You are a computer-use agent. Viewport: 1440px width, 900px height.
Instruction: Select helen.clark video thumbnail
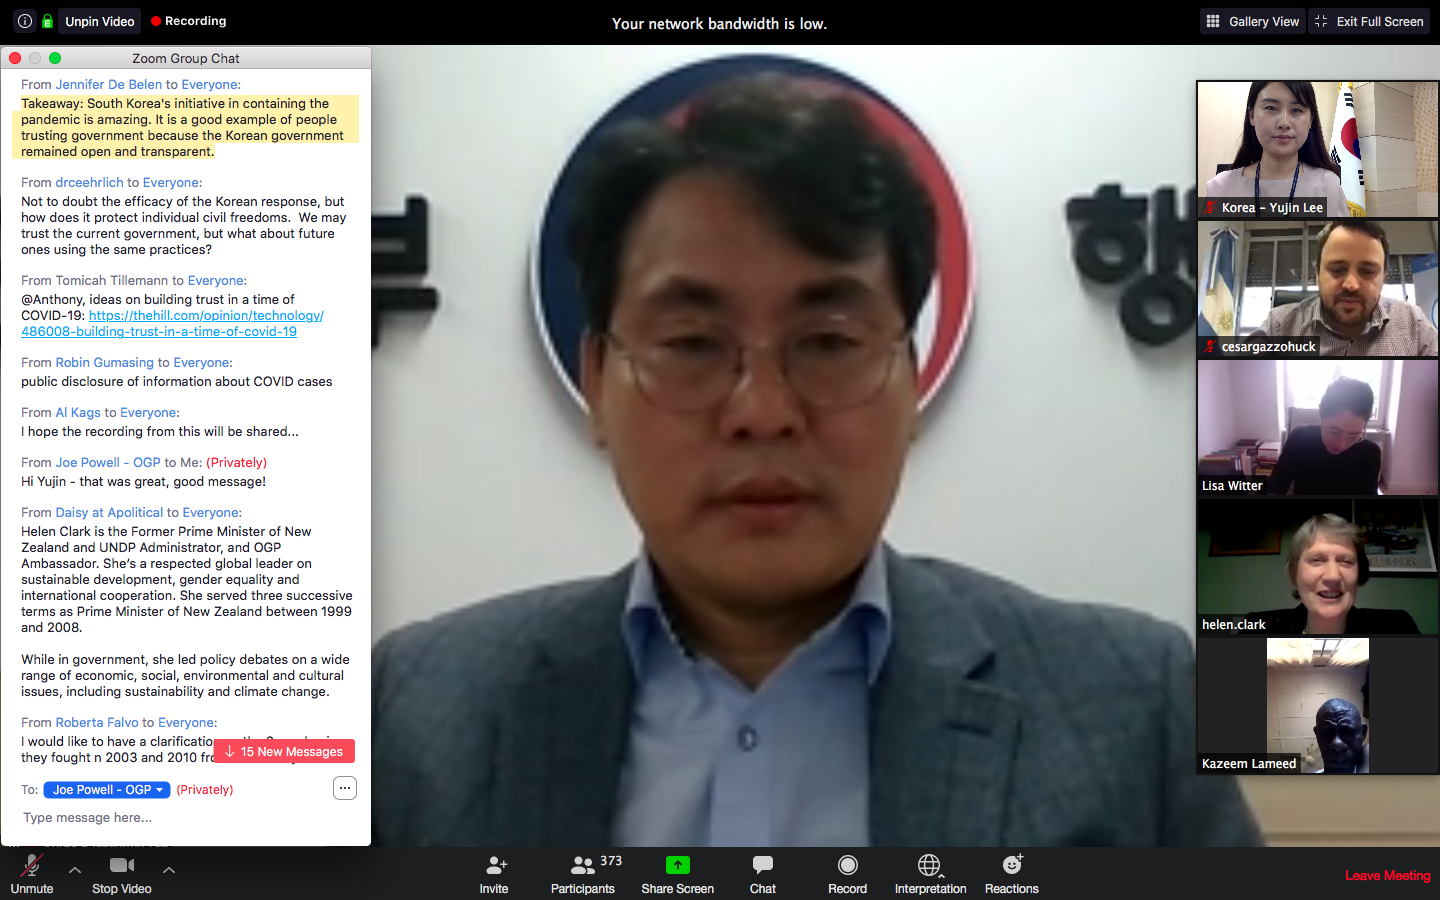(x=1317, y=567)
